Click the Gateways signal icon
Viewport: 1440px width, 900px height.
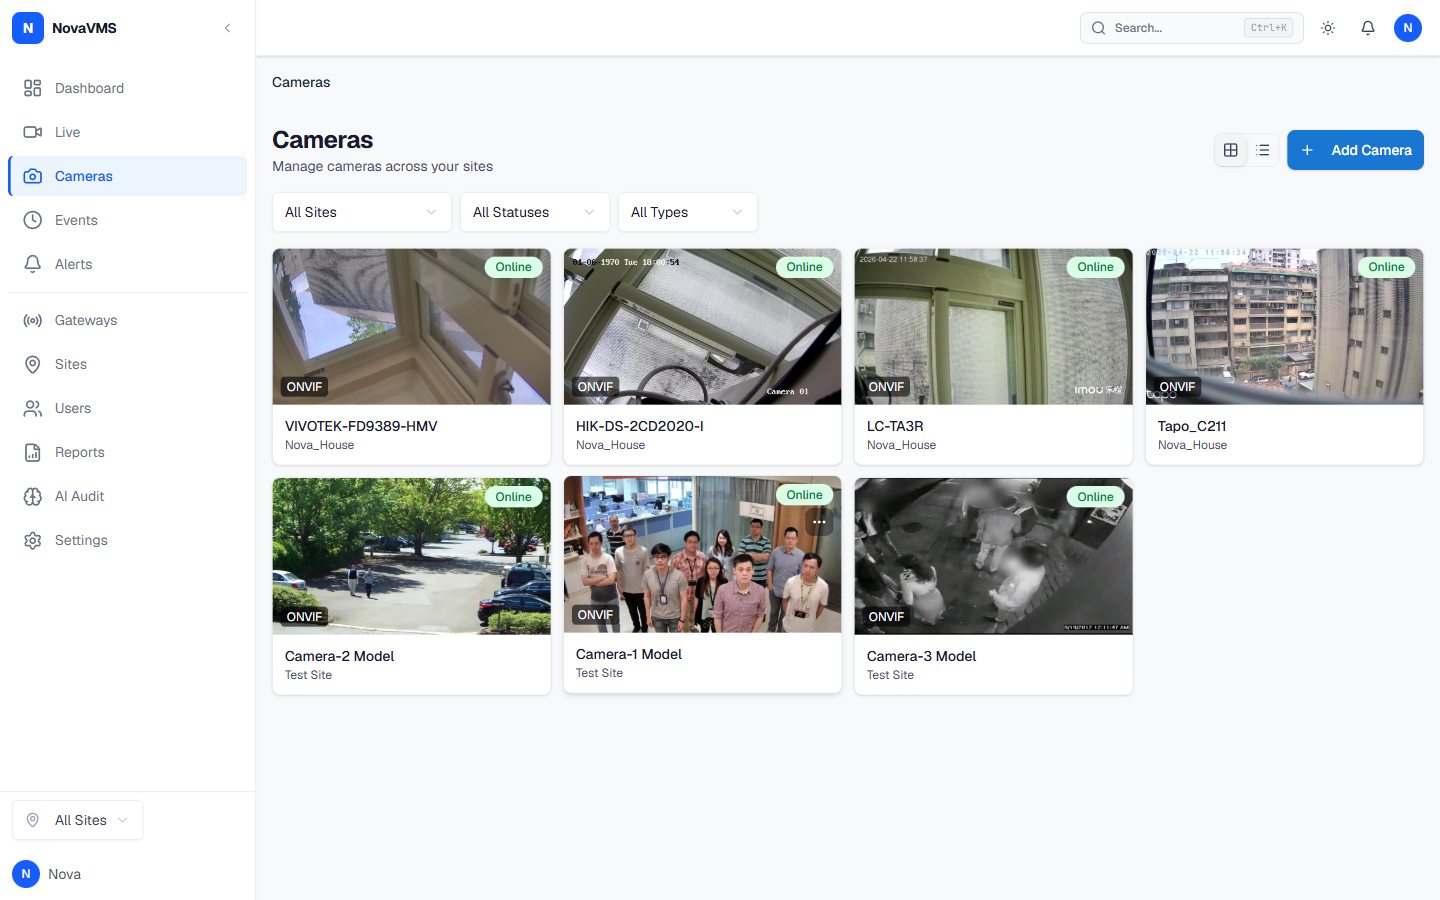click(33, 320)
